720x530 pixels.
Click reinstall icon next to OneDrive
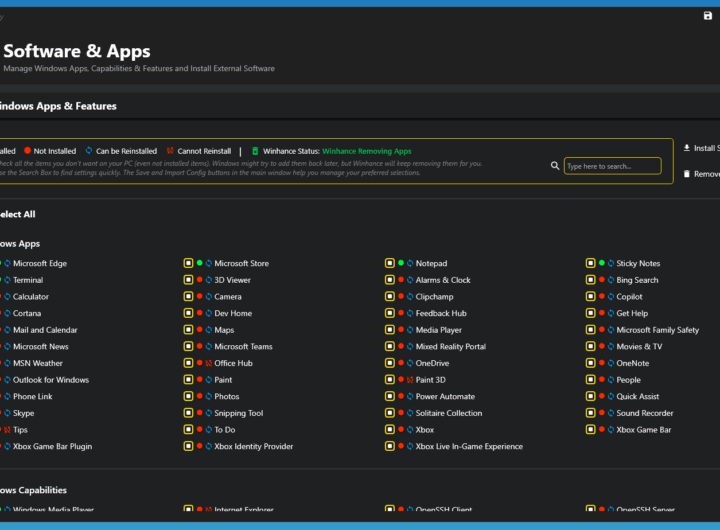pyautogui.click(x=410, y=363)
